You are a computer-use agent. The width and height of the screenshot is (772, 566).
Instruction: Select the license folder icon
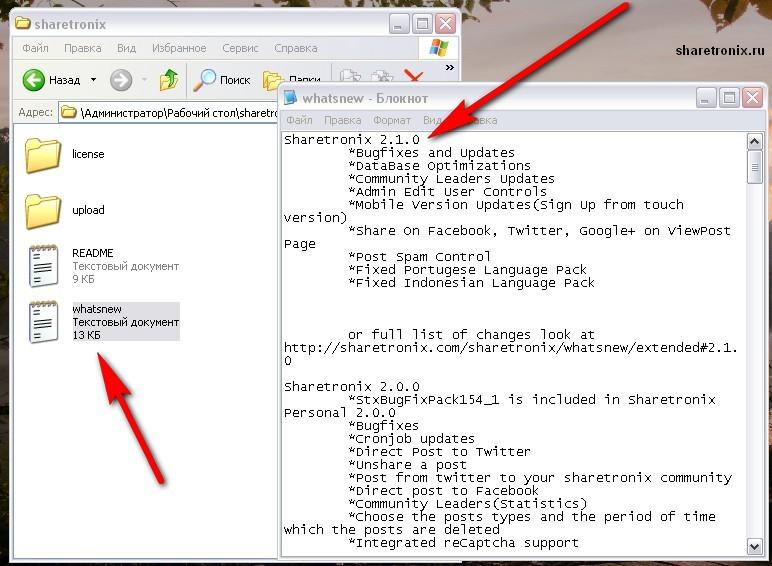43,155
